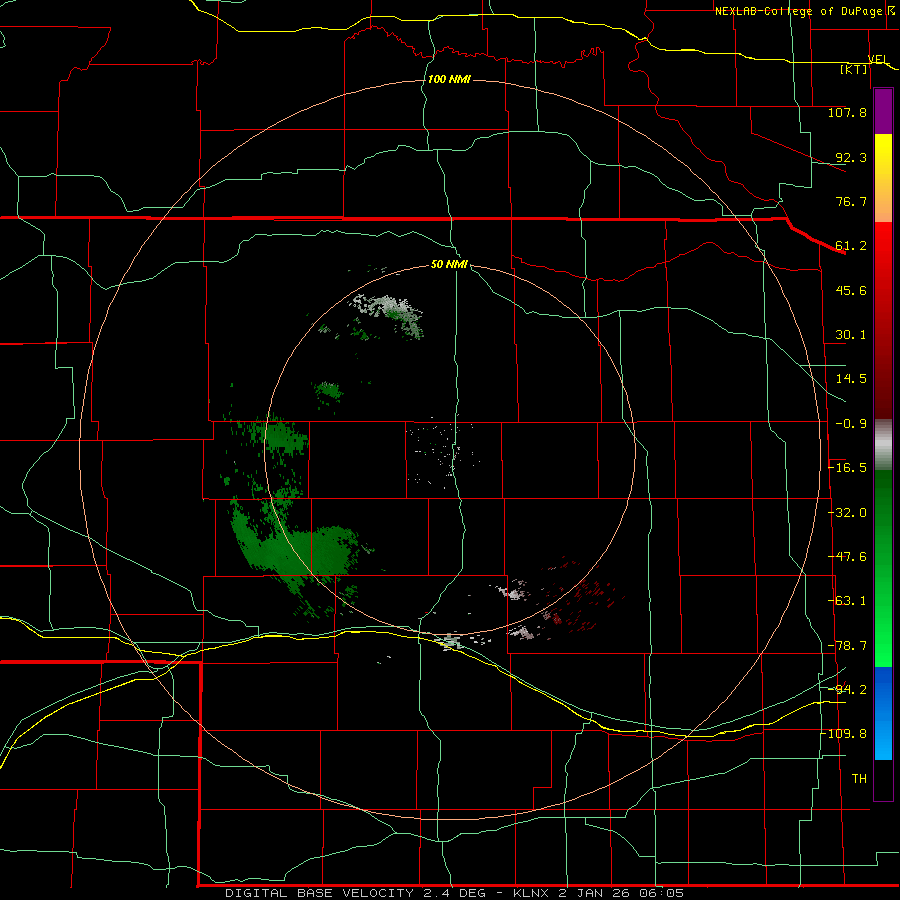Select the 14.5 scale value
The width and height of the screenshot is (900, 900).
(x=851, y=379)
